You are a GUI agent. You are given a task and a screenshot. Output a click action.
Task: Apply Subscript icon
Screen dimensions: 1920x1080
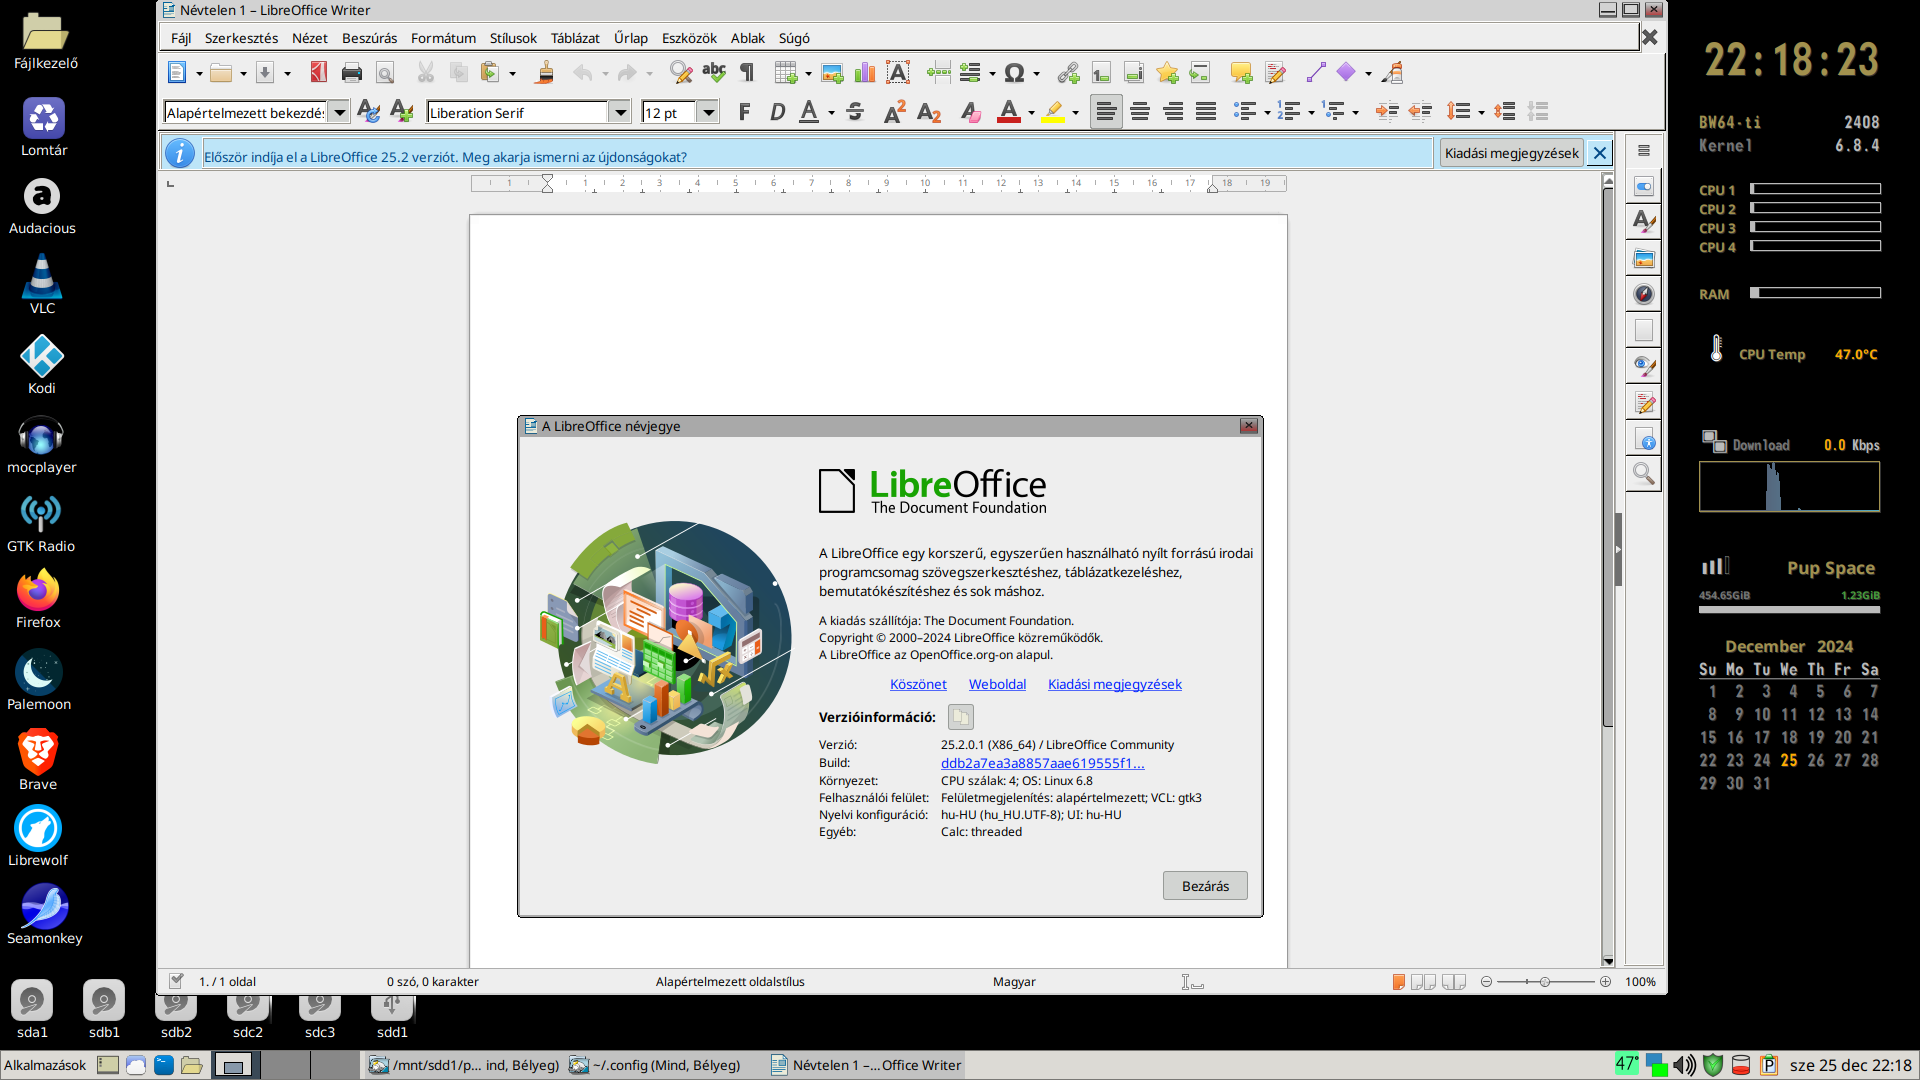929,112
